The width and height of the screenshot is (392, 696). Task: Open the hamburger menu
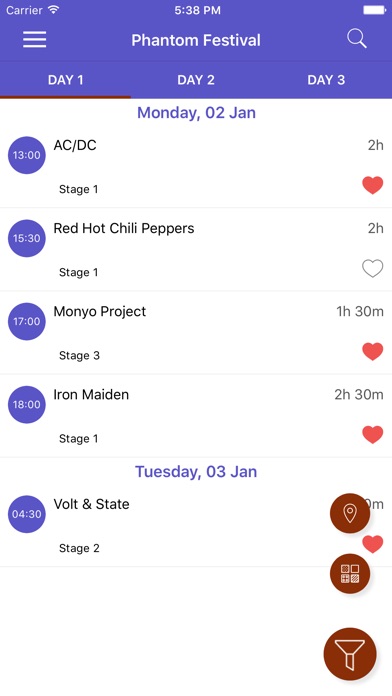[35, 40]
